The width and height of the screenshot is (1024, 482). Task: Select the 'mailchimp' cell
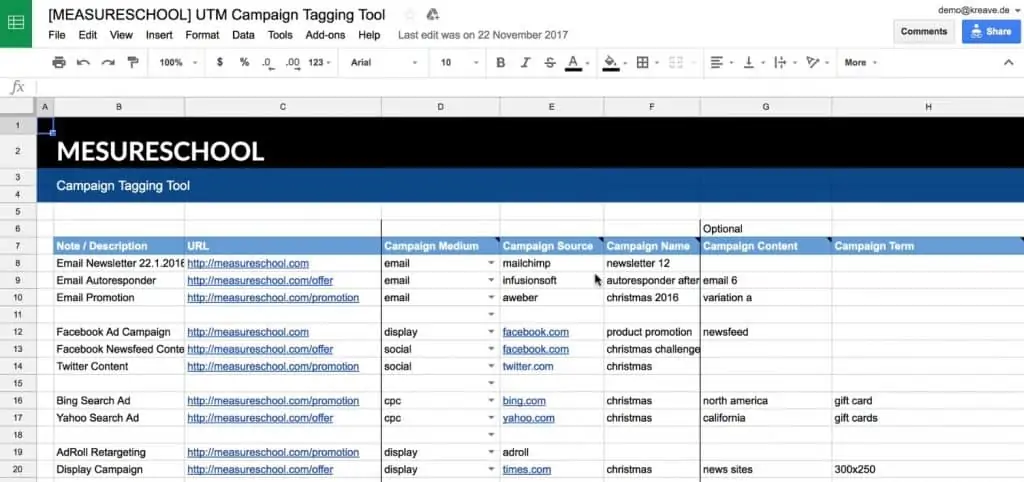coord(552,263)
